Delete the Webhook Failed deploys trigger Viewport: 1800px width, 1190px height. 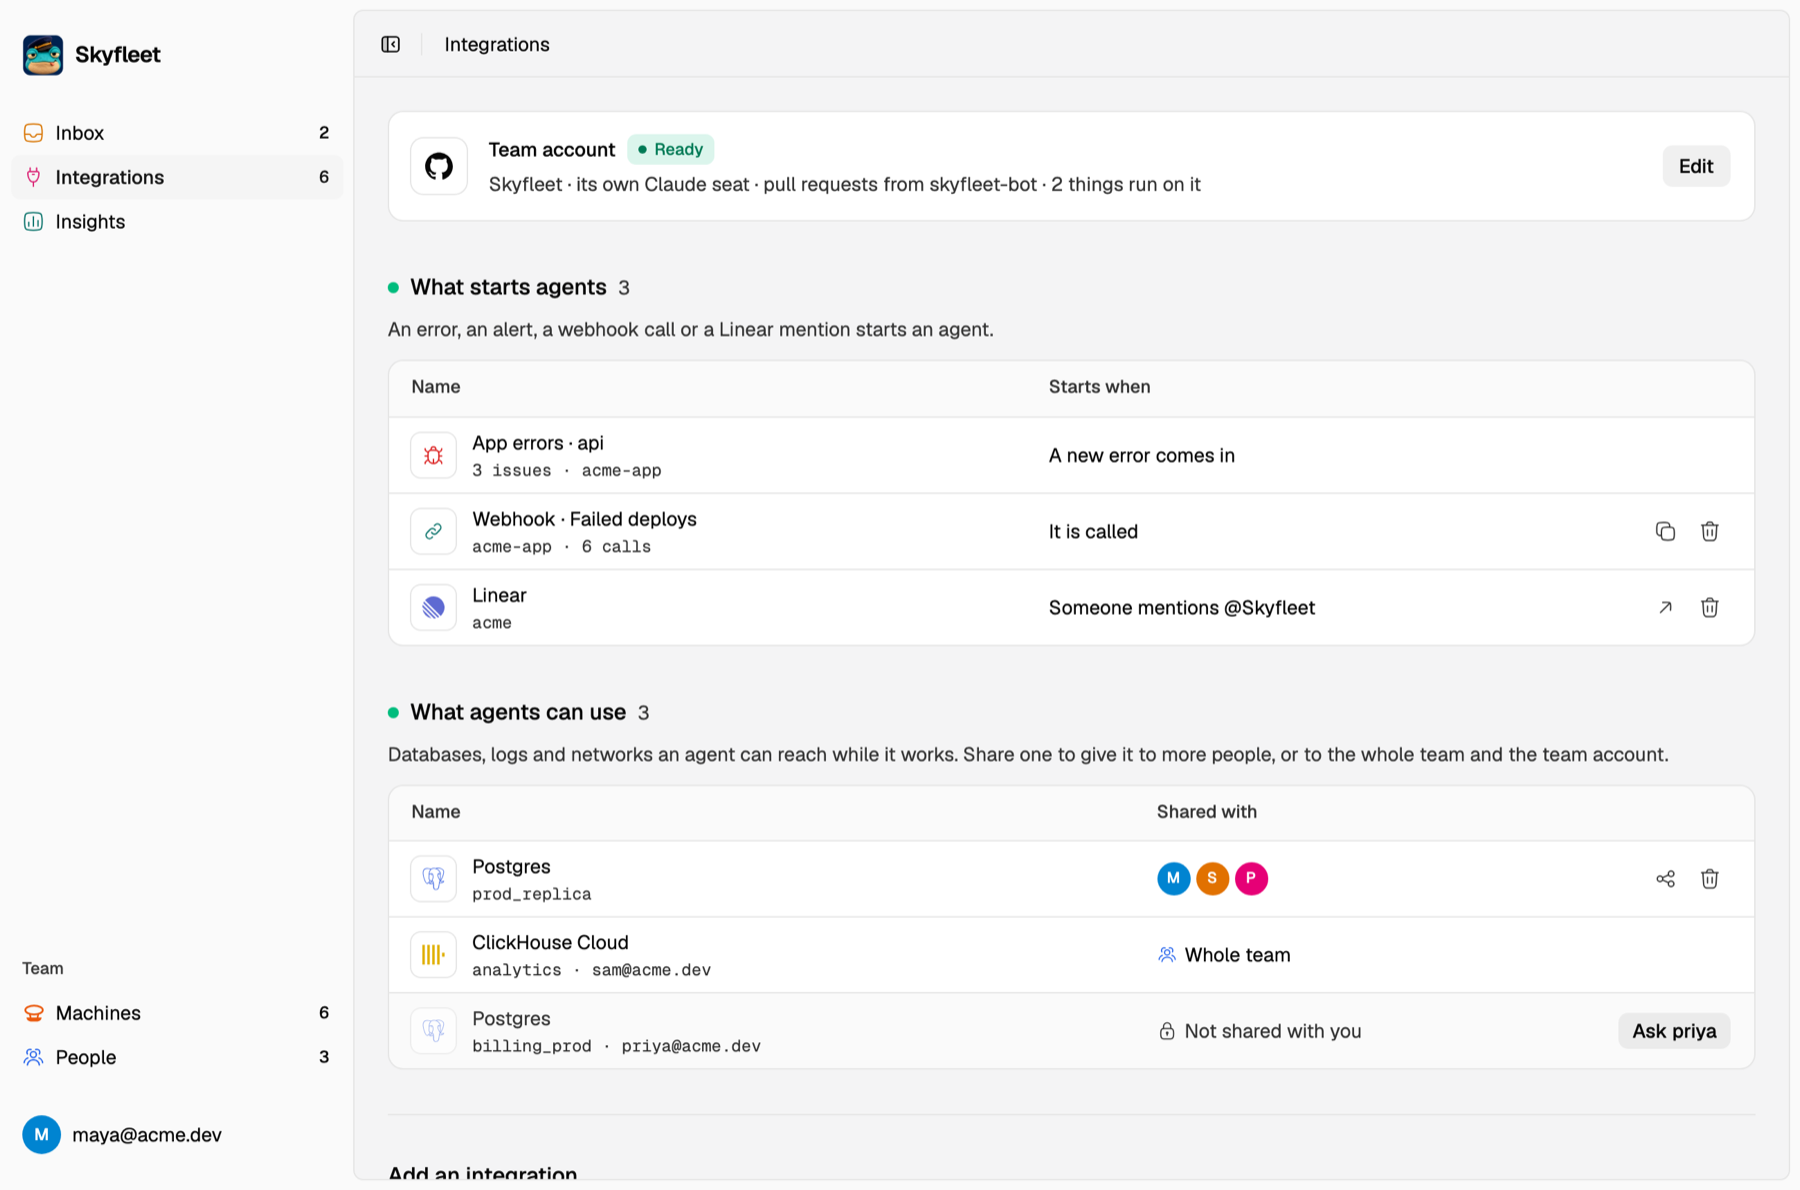(1710, 531)
